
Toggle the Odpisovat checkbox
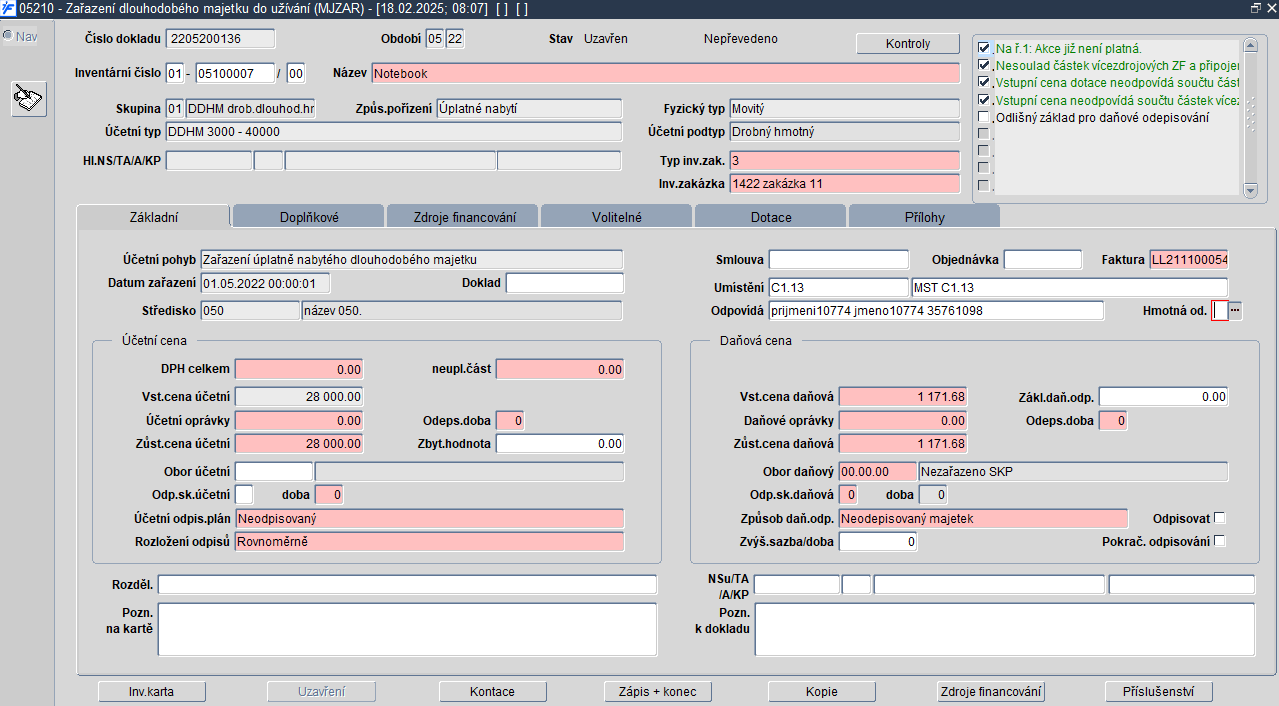[x=1219, y=518]
